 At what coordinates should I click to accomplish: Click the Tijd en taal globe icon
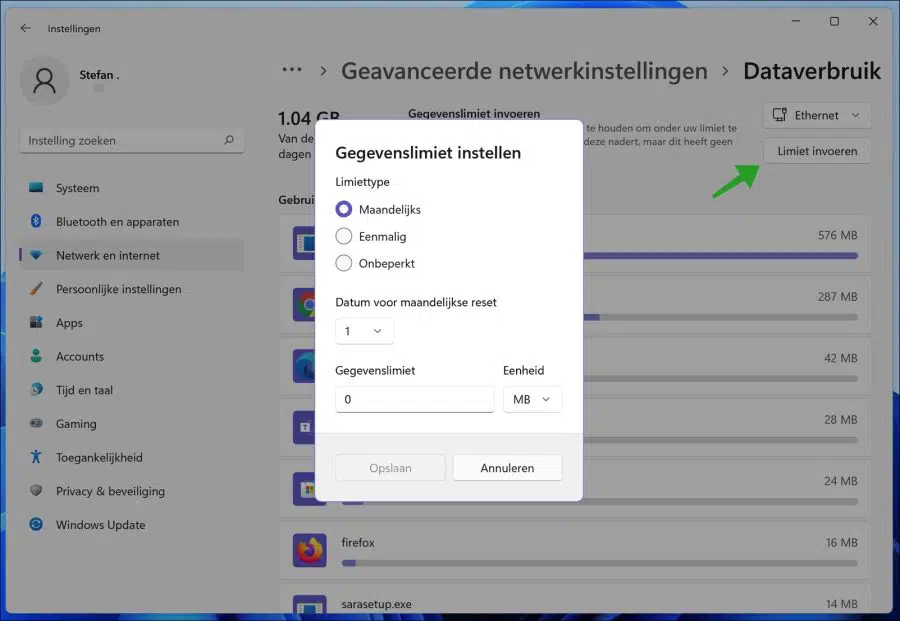(x=36, y=389)
